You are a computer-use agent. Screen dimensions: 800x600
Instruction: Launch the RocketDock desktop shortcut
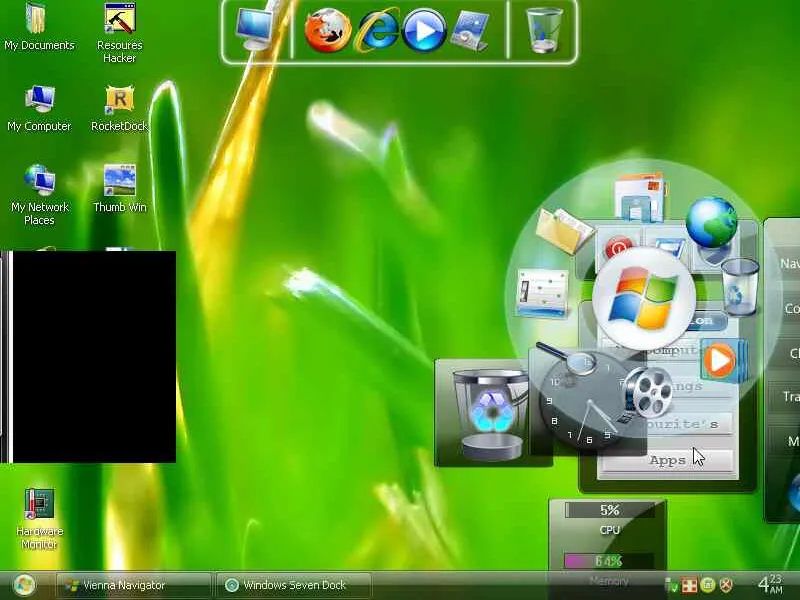[119, 109]
